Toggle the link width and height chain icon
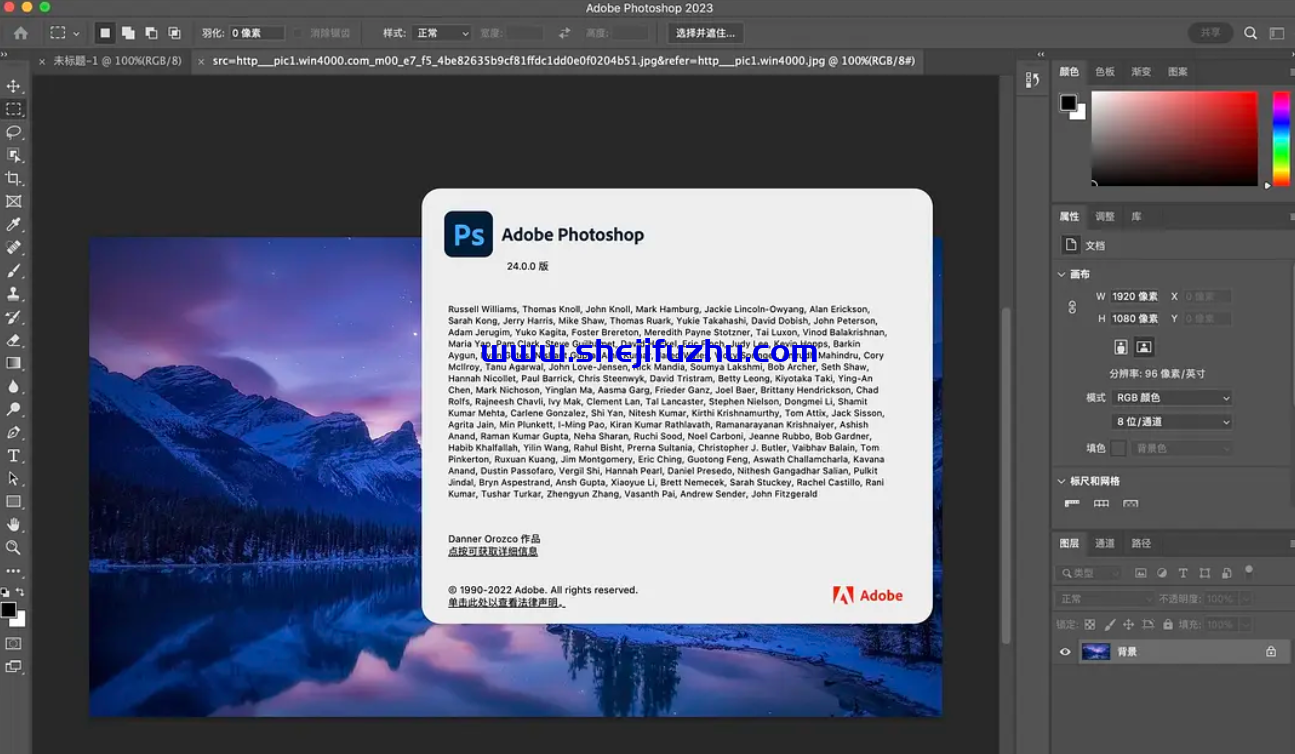 point(1072,307)
